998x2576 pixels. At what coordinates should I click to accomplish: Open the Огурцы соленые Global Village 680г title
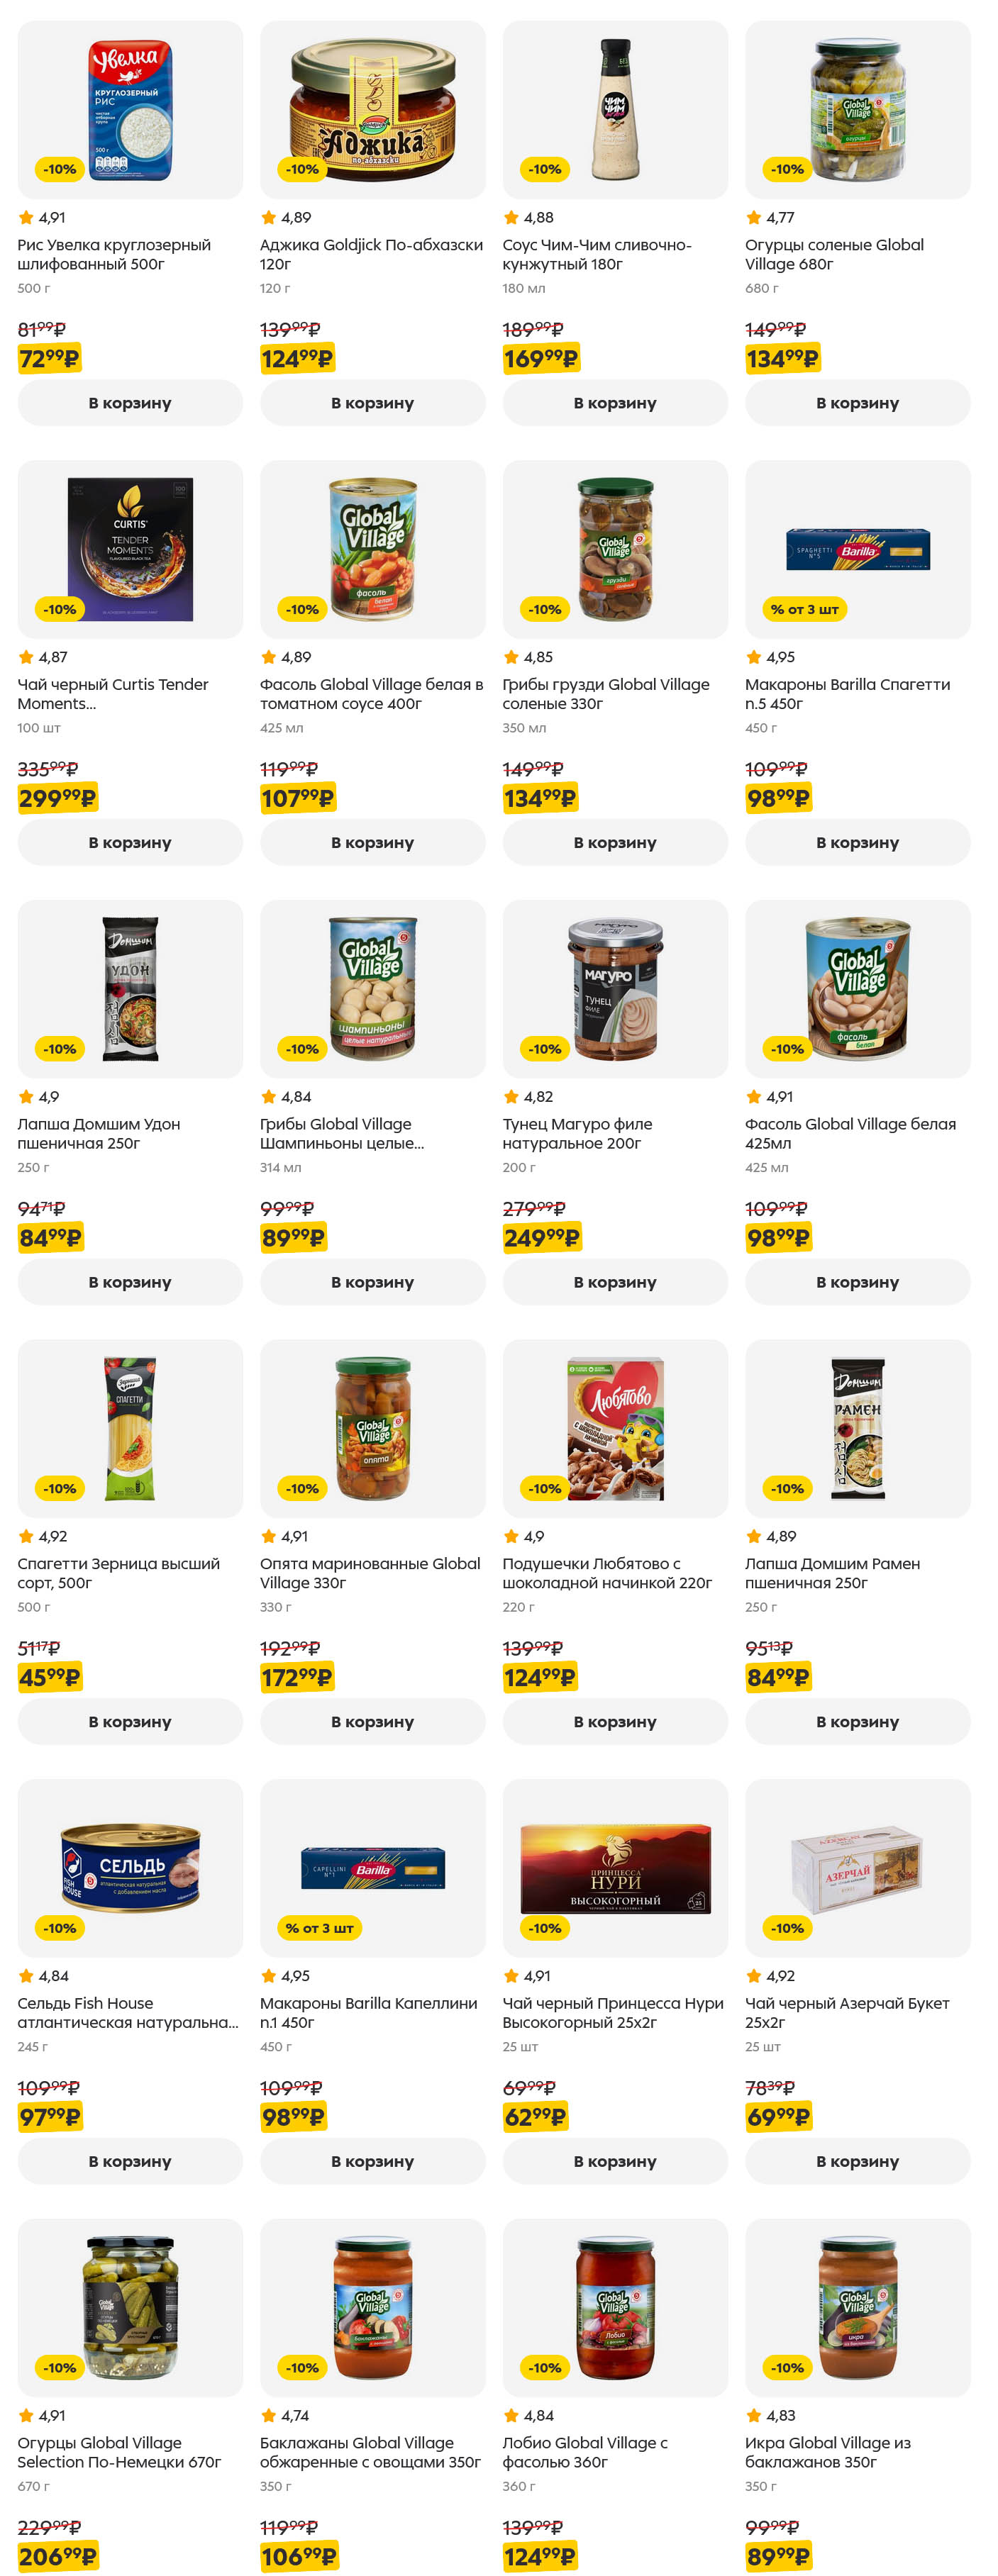[833, 254]
